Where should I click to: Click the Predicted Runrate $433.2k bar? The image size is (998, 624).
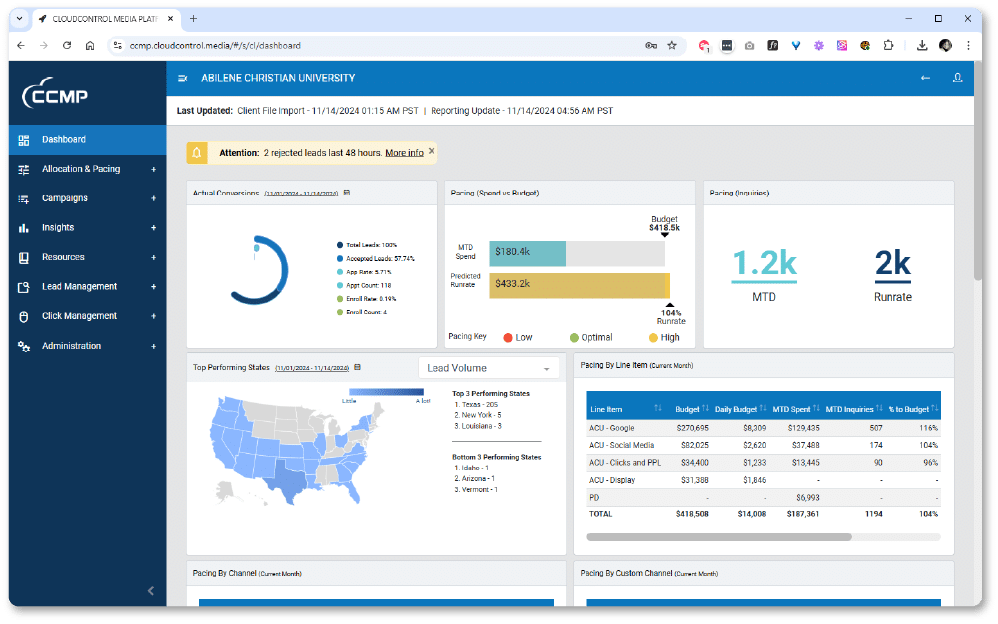click(x=579, y=285)
